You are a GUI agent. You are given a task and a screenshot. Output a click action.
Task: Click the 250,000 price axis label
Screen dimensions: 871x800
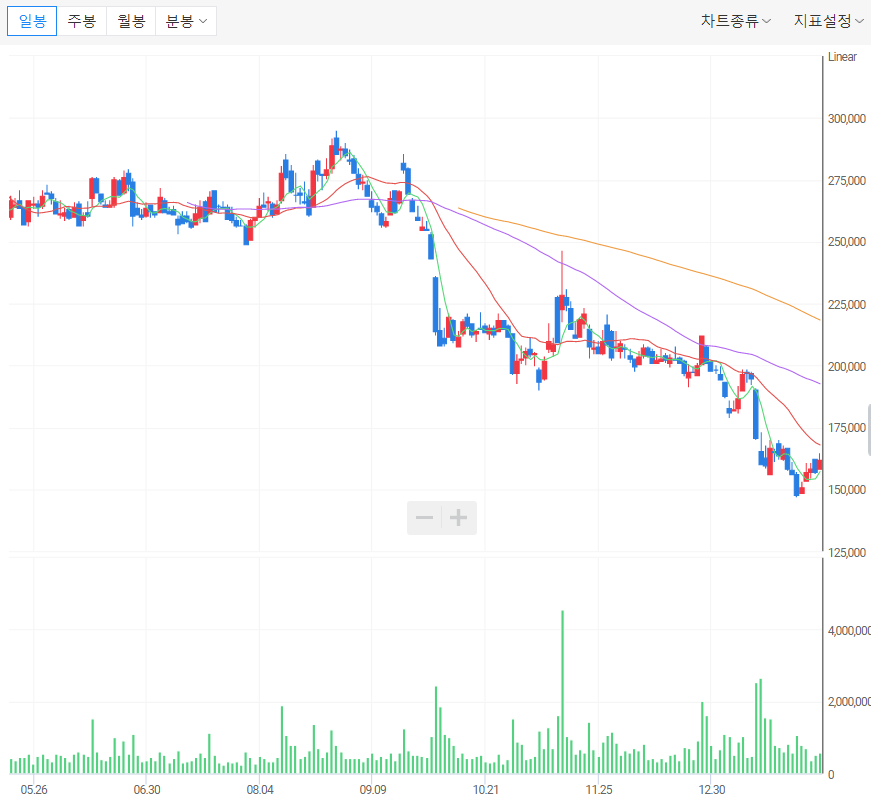tap(847, 242)
